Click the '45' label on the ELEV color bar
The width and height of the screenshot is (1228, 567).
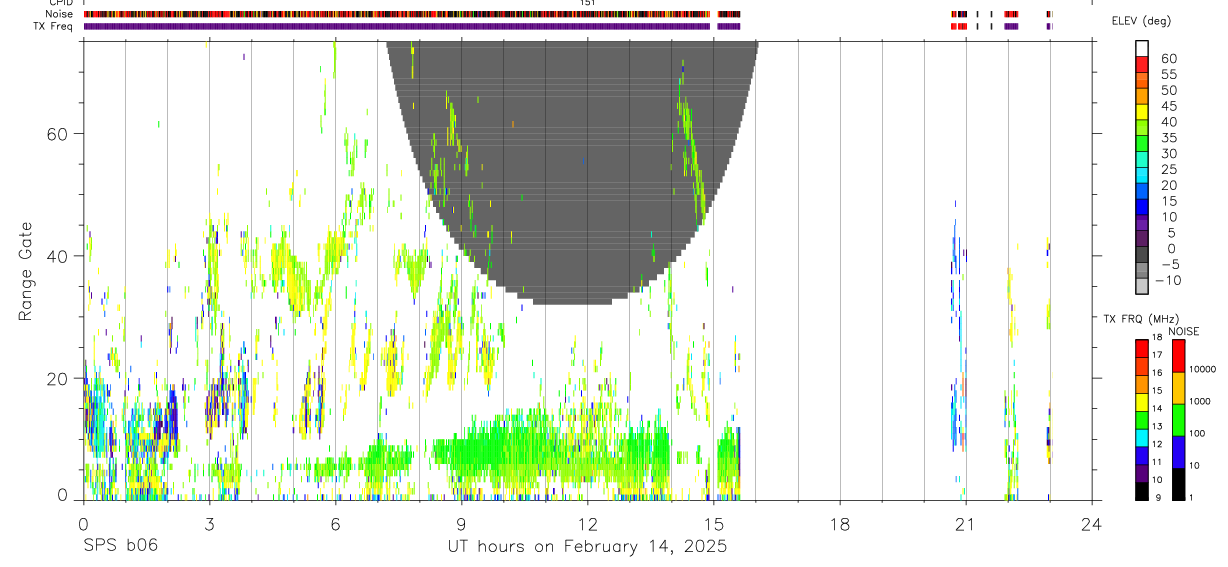coord(1168,106)
